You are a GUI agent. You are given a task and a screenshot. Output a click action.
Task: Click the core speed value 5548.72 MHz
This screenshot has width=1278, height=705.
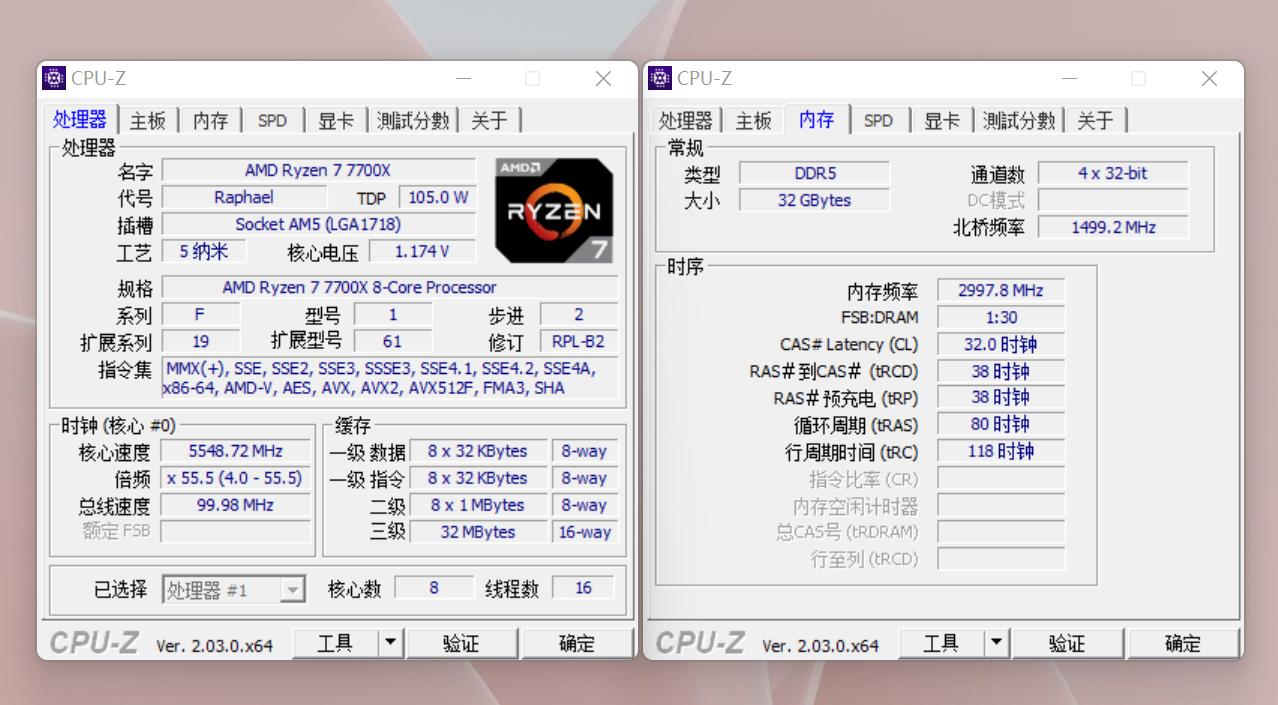[236, 452]
